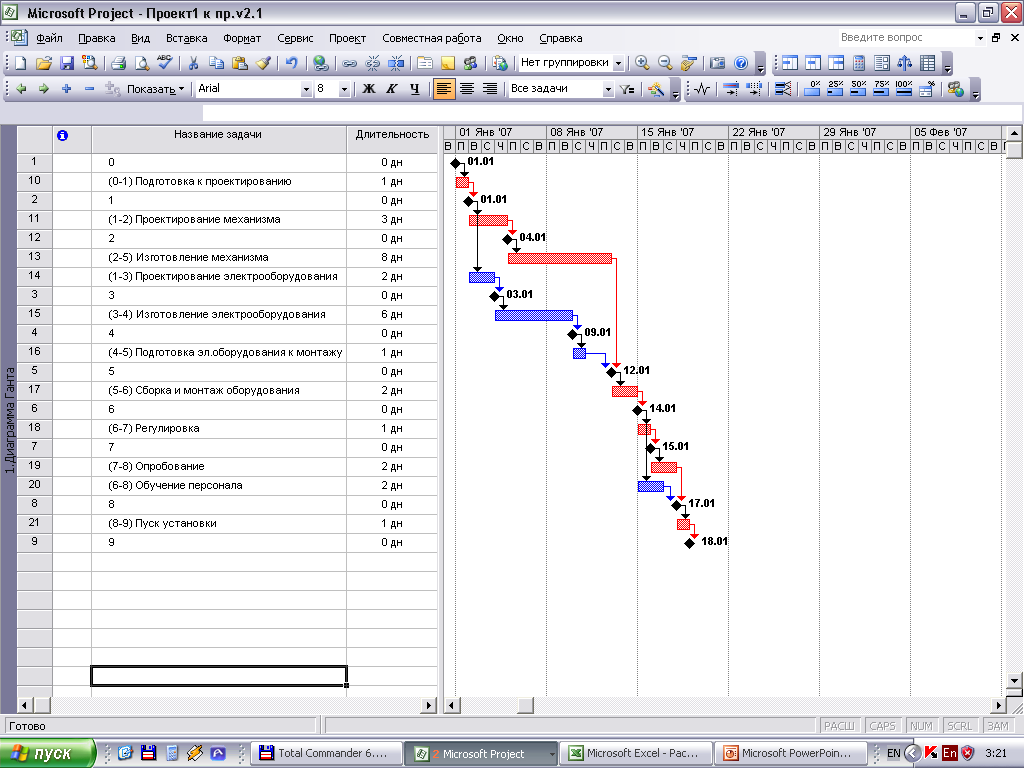This screenshot has height=768, width=1024.
Task: Click AutoFilter funnel icon
Action: tap(628, 89)
